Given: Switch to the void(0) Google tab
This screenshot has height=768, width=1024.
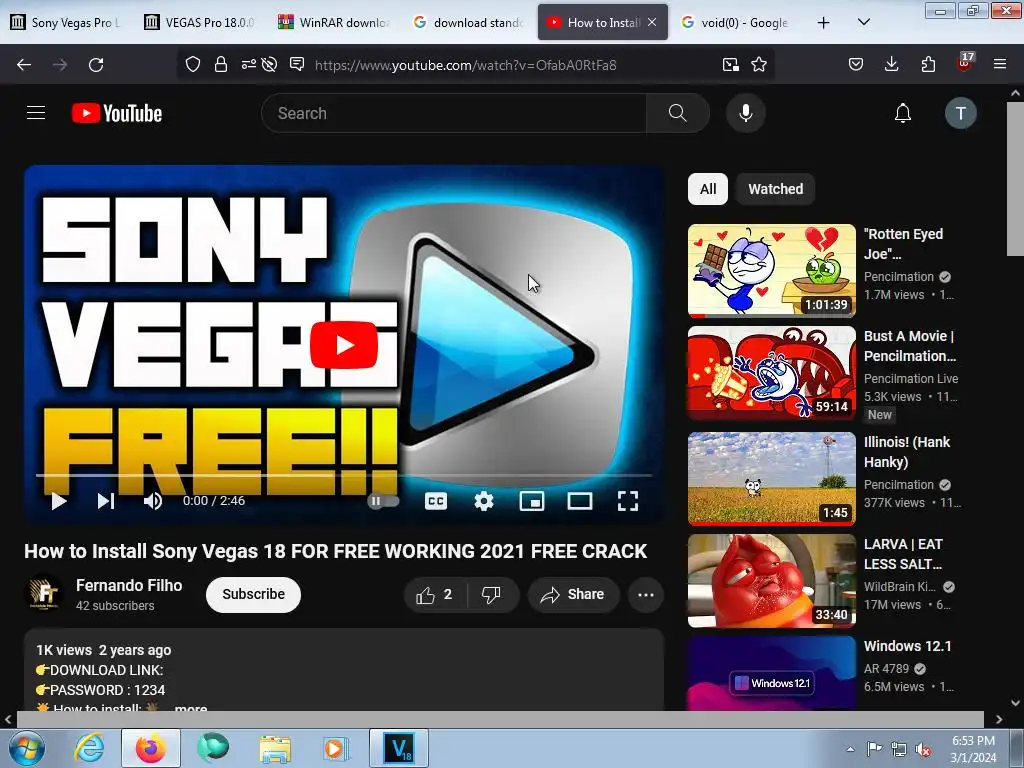Looking at the screenshot, I should click(x=737, y=22).
